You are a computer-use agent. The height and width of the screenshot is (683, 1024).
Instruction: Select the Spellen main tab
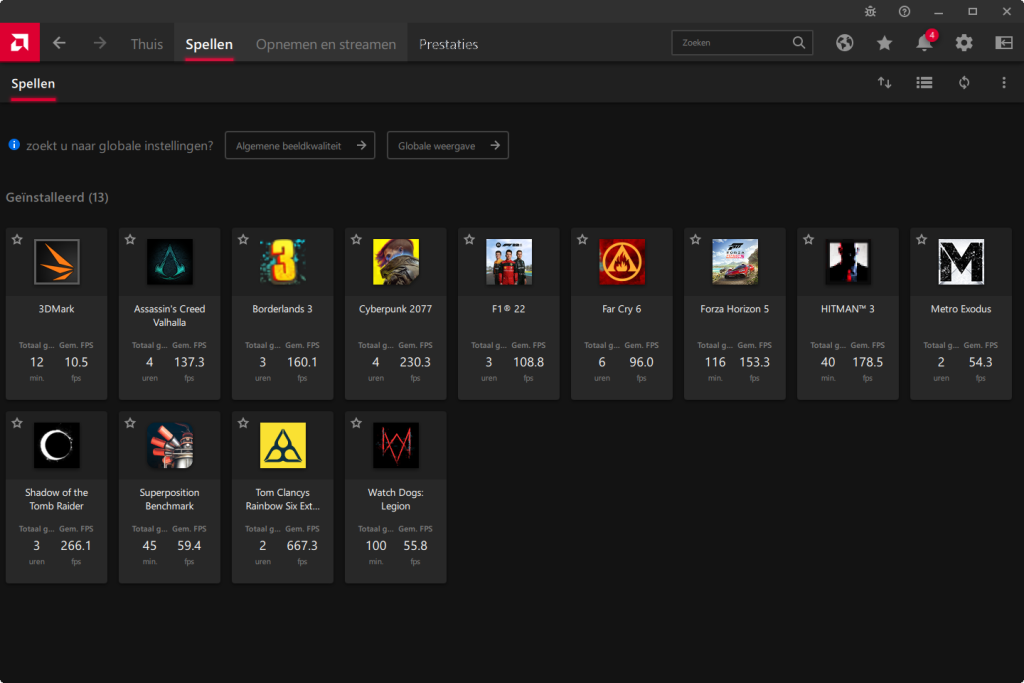click(209, 44)
